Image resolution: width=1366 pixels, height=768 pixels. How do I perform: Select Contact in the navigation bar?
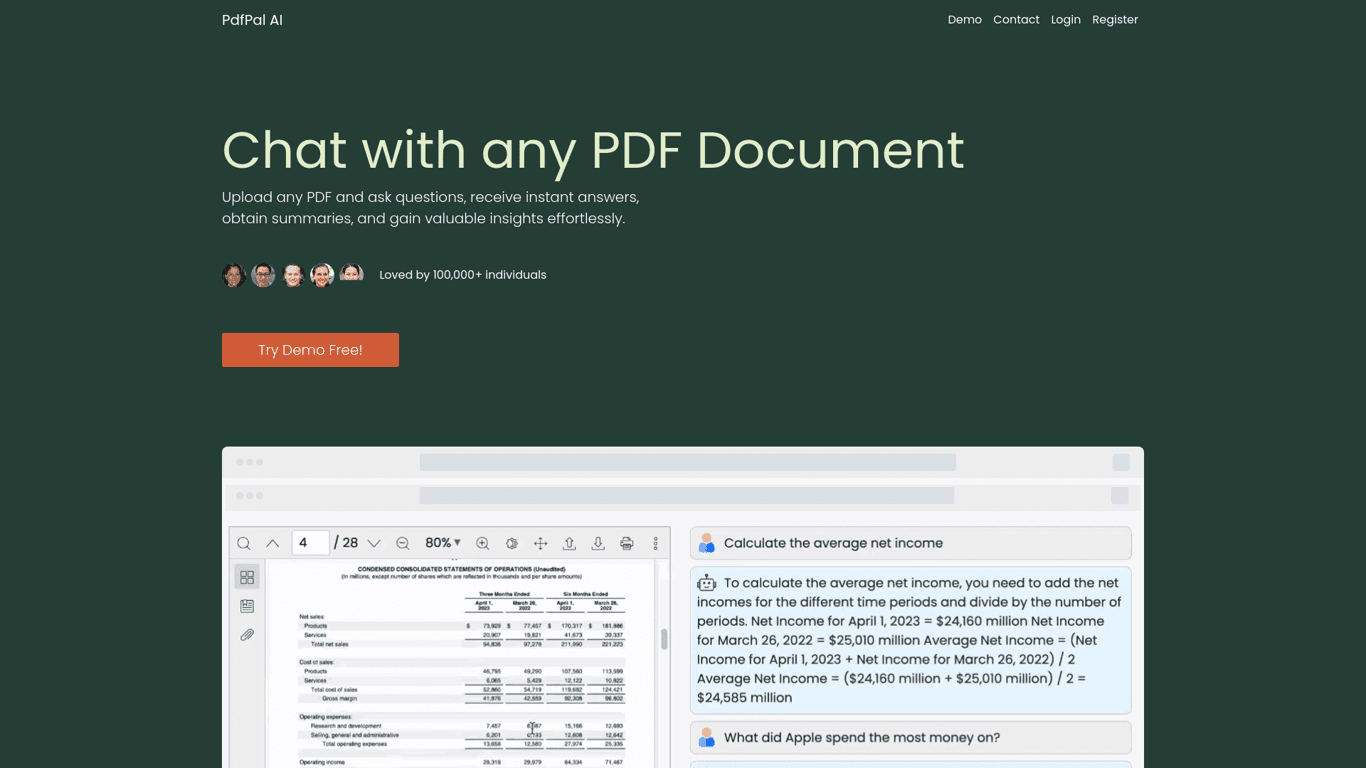click(1016, 19)
